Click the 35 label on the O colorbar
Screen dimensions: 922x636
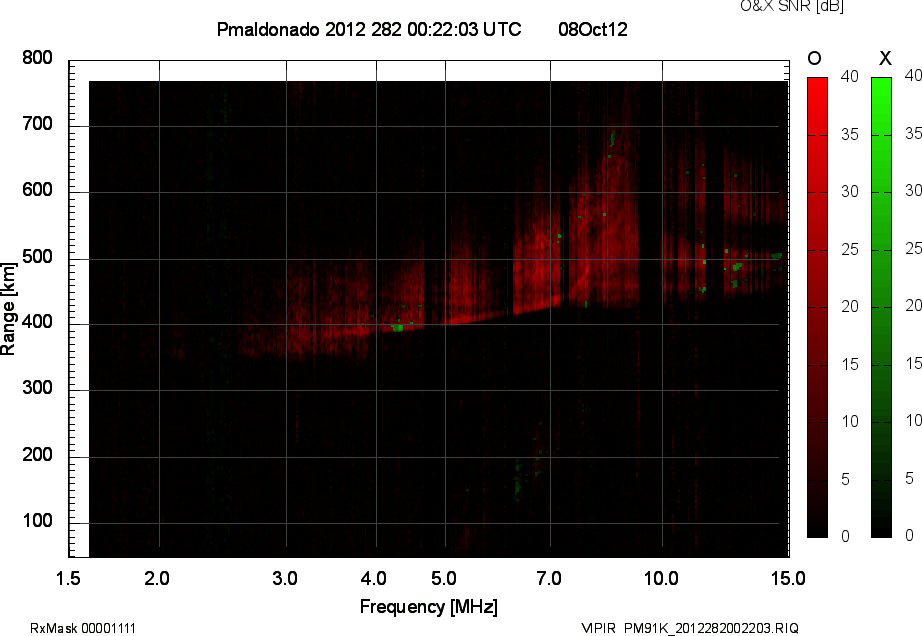[850, 135]
